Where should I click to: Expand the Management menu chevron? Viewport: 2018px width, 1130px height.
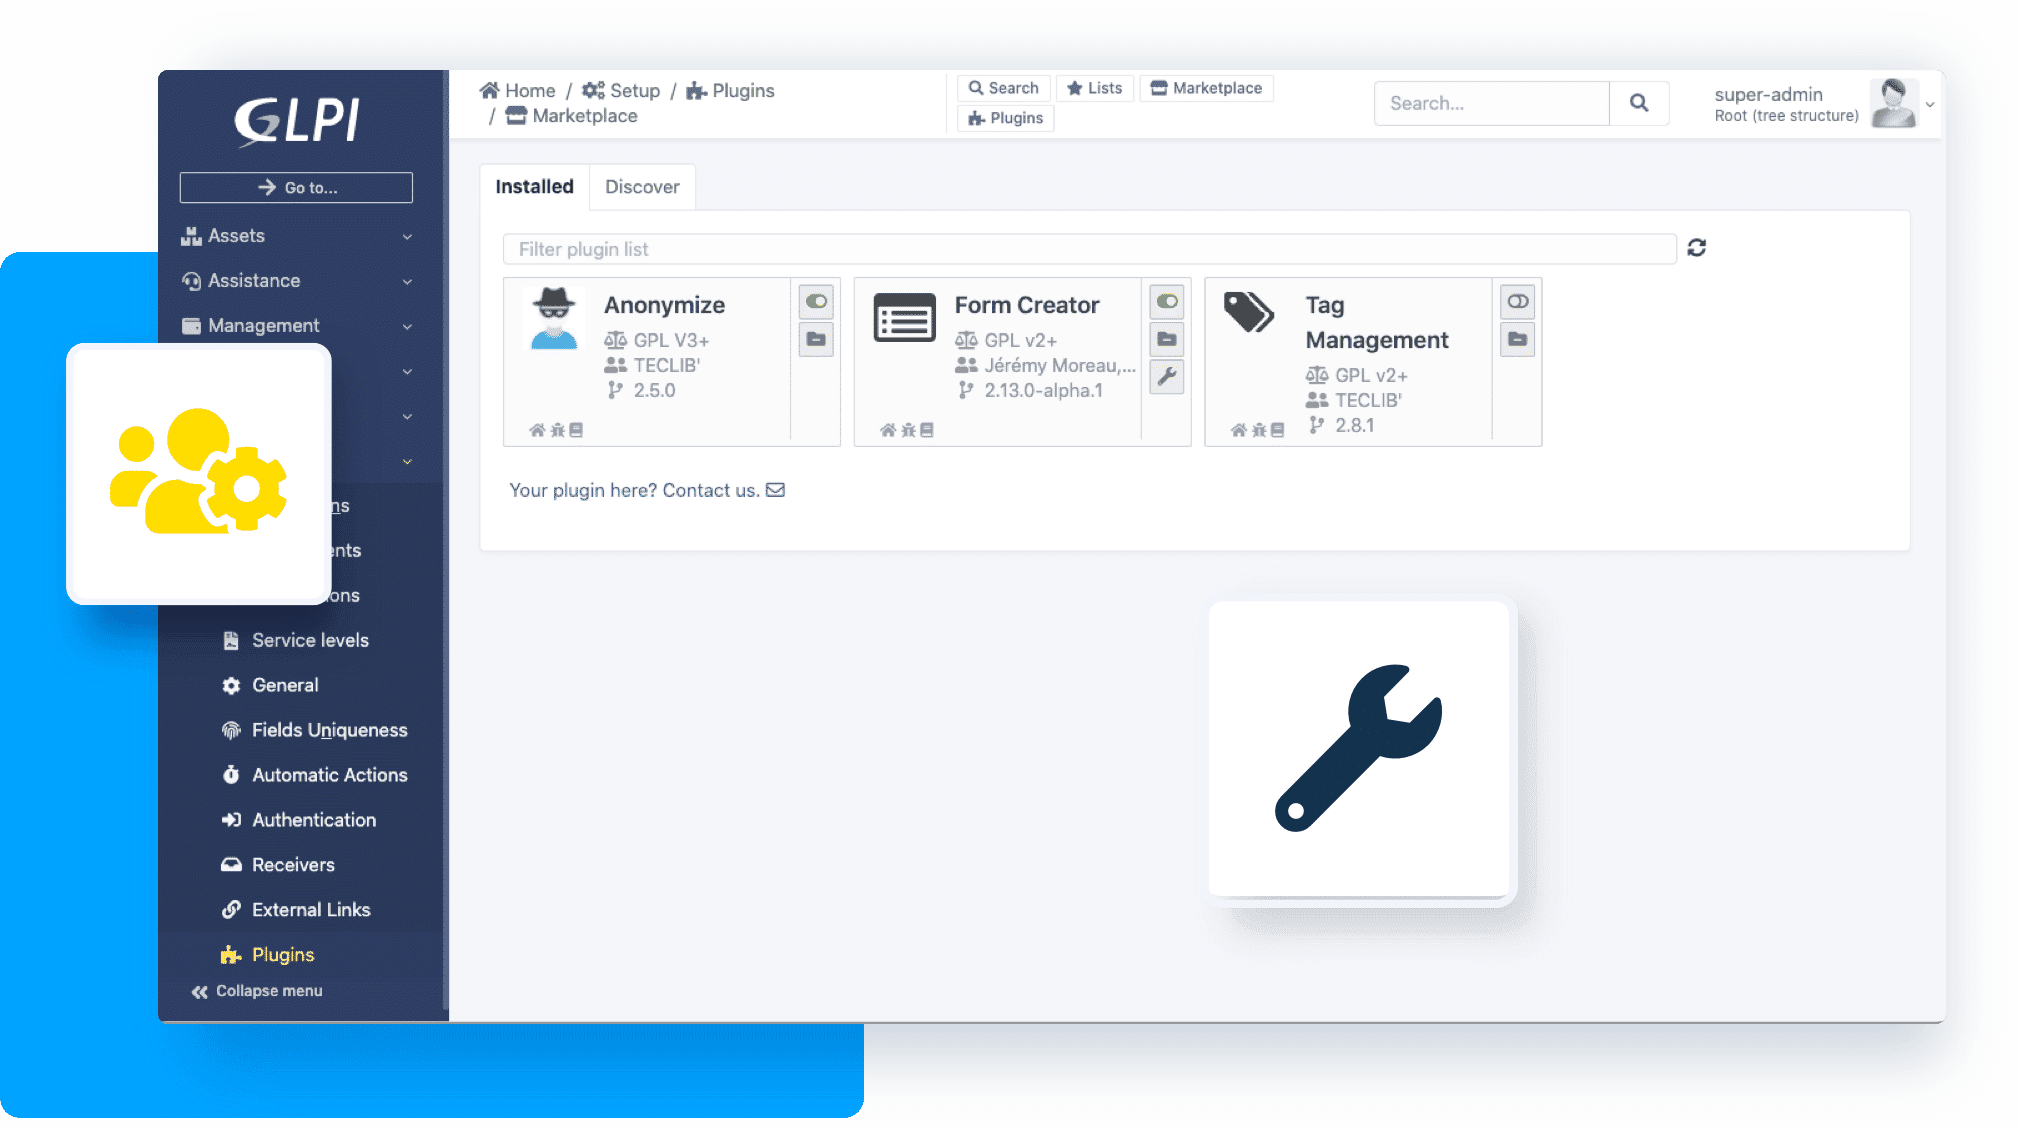tap(407, 327)
